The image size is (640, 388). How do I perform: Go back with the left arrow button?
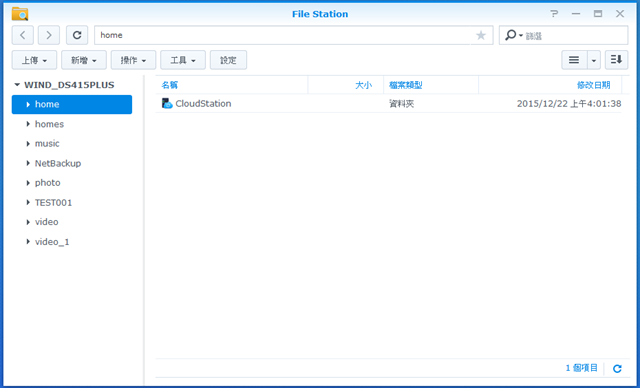point(22,35)
